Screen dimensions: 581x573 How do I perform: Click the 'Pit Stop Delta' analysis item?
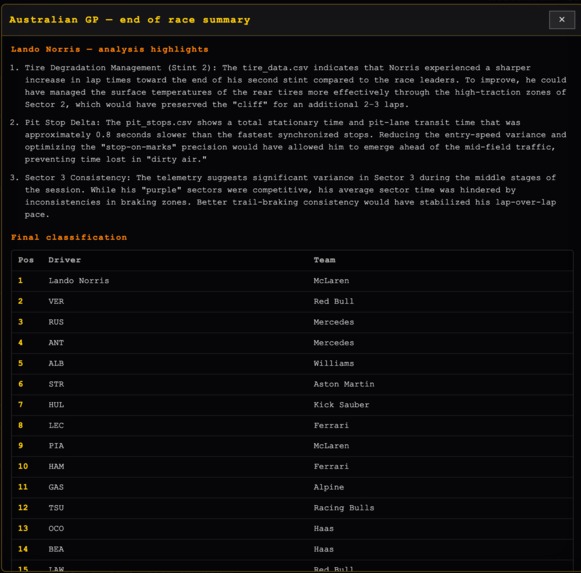tap(295, 141)
